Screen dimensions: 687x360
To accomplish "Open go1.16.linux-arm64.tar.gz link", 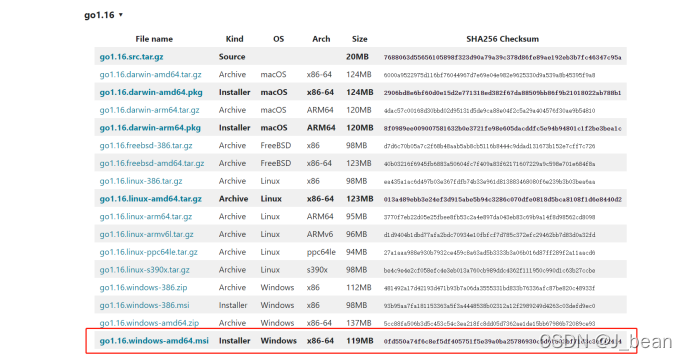I will pos(145,216).
